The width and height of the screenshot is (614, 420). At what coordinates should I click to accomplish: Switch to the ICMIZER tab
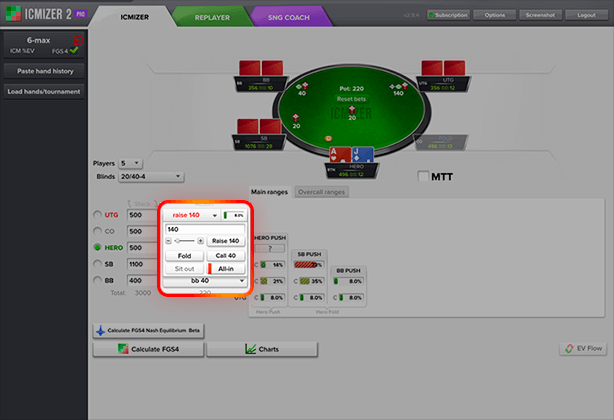point(134,17)
